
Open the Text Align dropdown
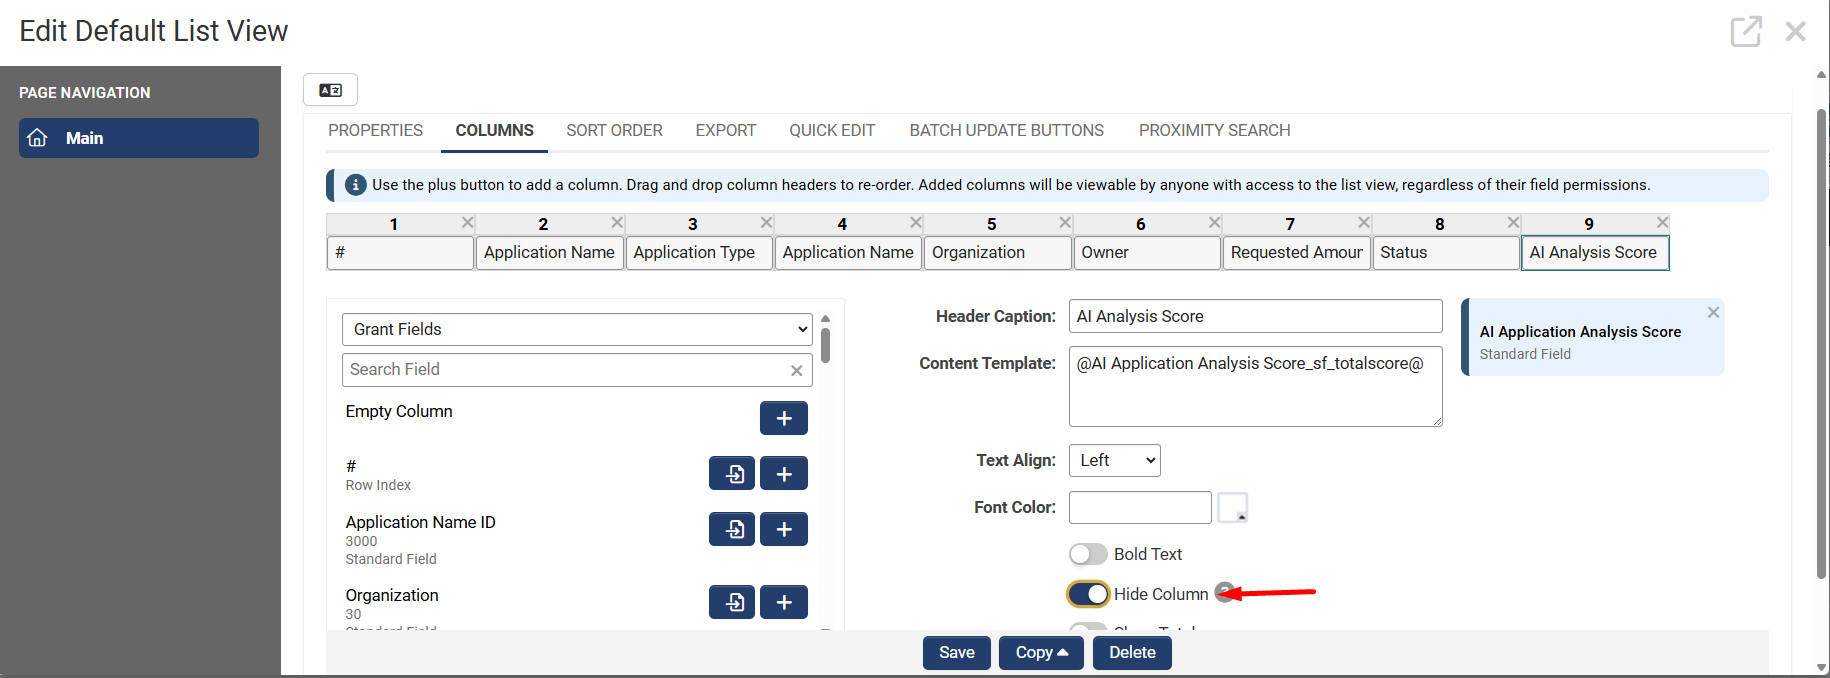click(1114, 460)
